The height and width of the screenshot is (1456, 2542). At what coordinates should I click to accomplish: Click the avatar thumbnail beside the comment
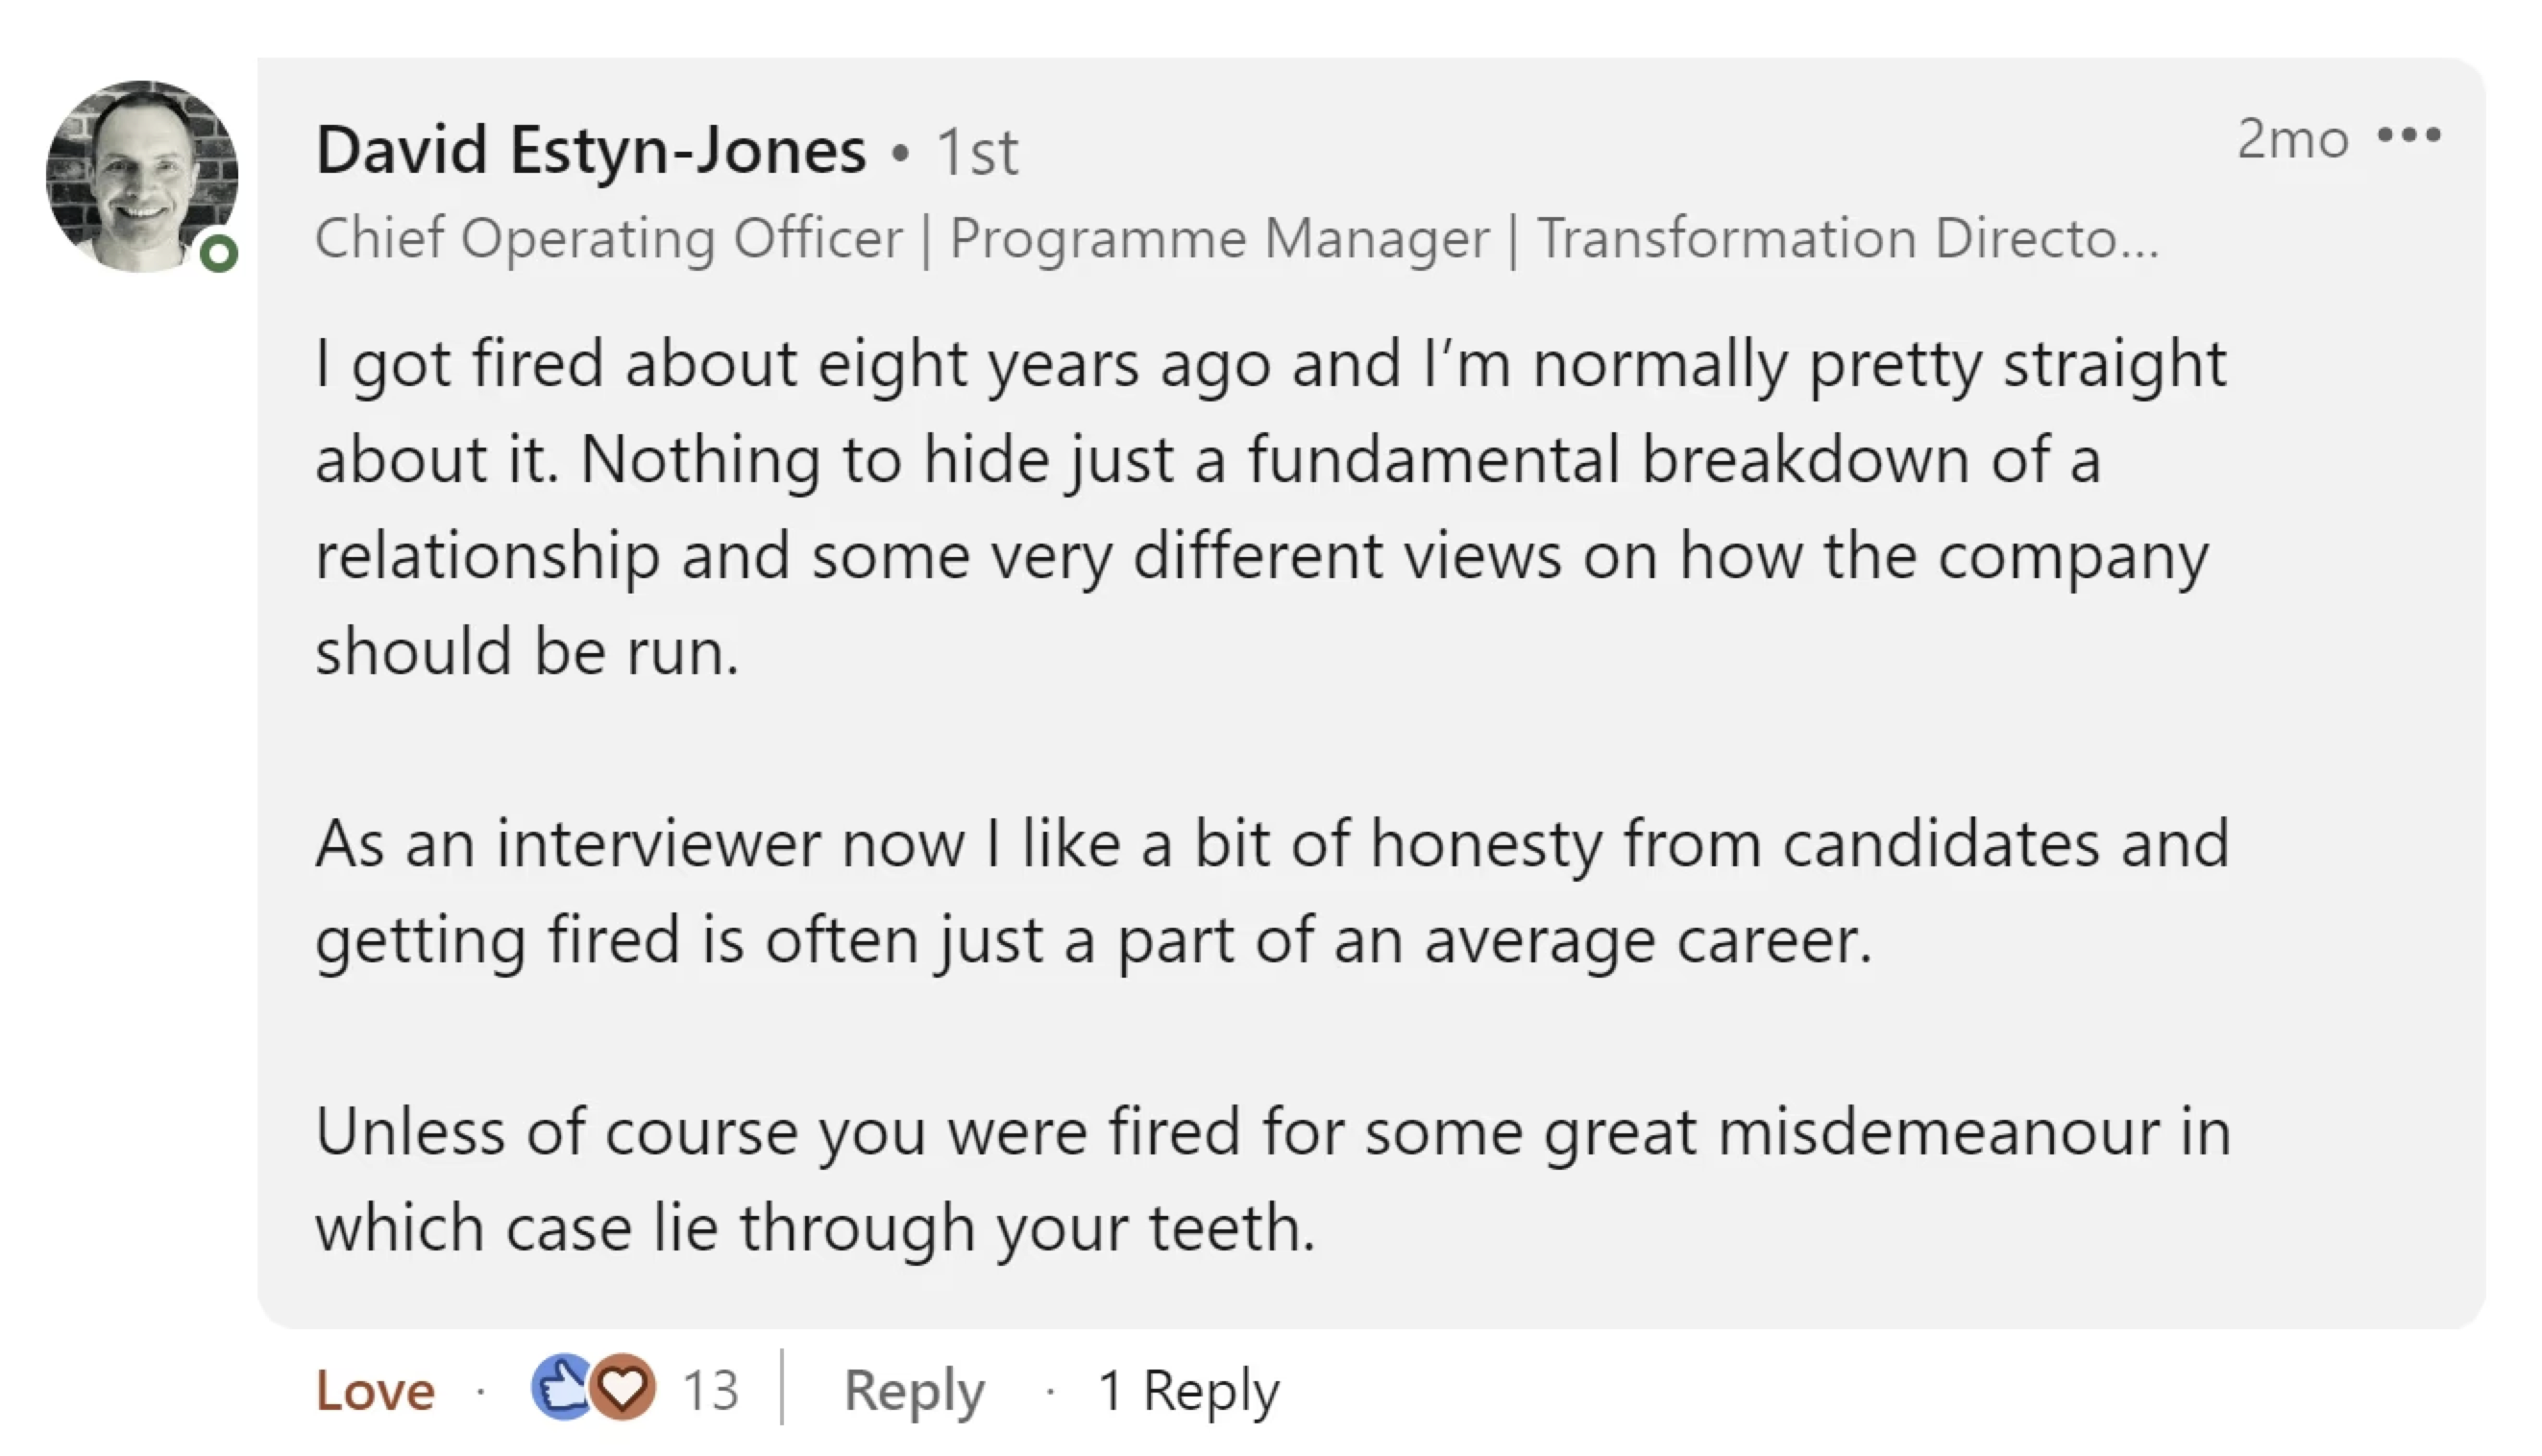point(140,175)
